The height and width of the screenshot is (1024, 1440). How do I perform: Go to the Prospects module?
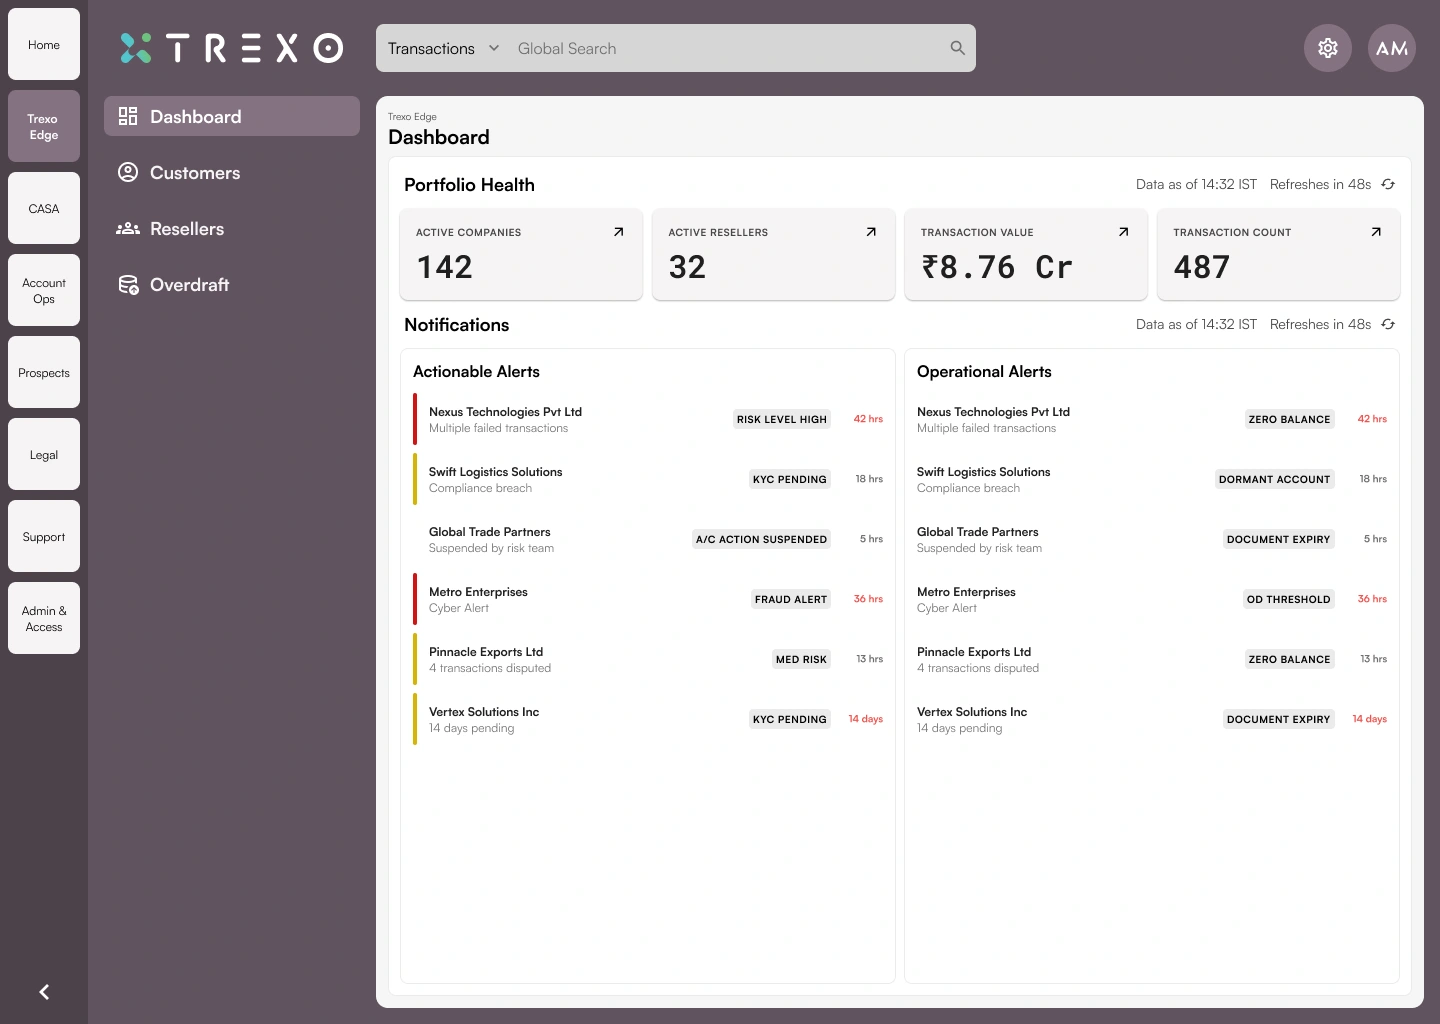pyautogui.click(x=44, y=372)
